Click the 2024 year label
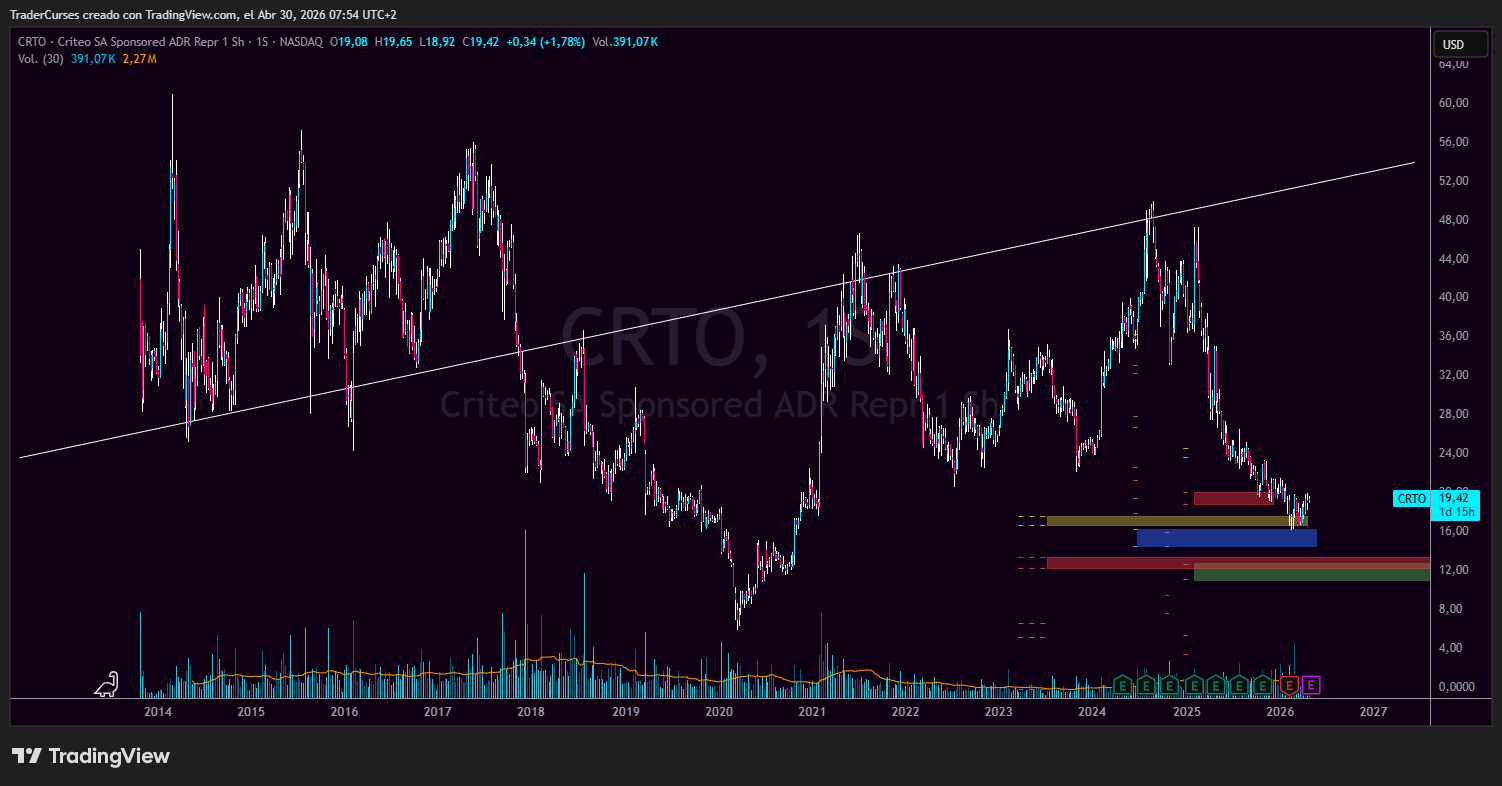Image resolution: width=1502 pixels, height=786 pixels. point(1093,712)
